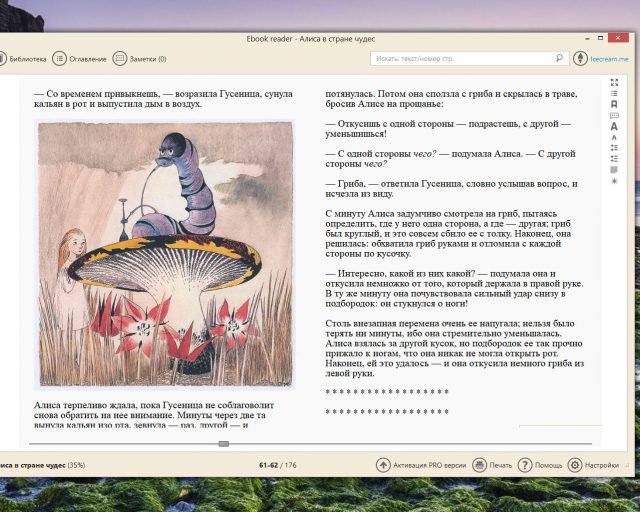Click paragraph starting 'Со временем привыкнешь'
Viewport: 640px width, 512px height.
tap(163, 99)
